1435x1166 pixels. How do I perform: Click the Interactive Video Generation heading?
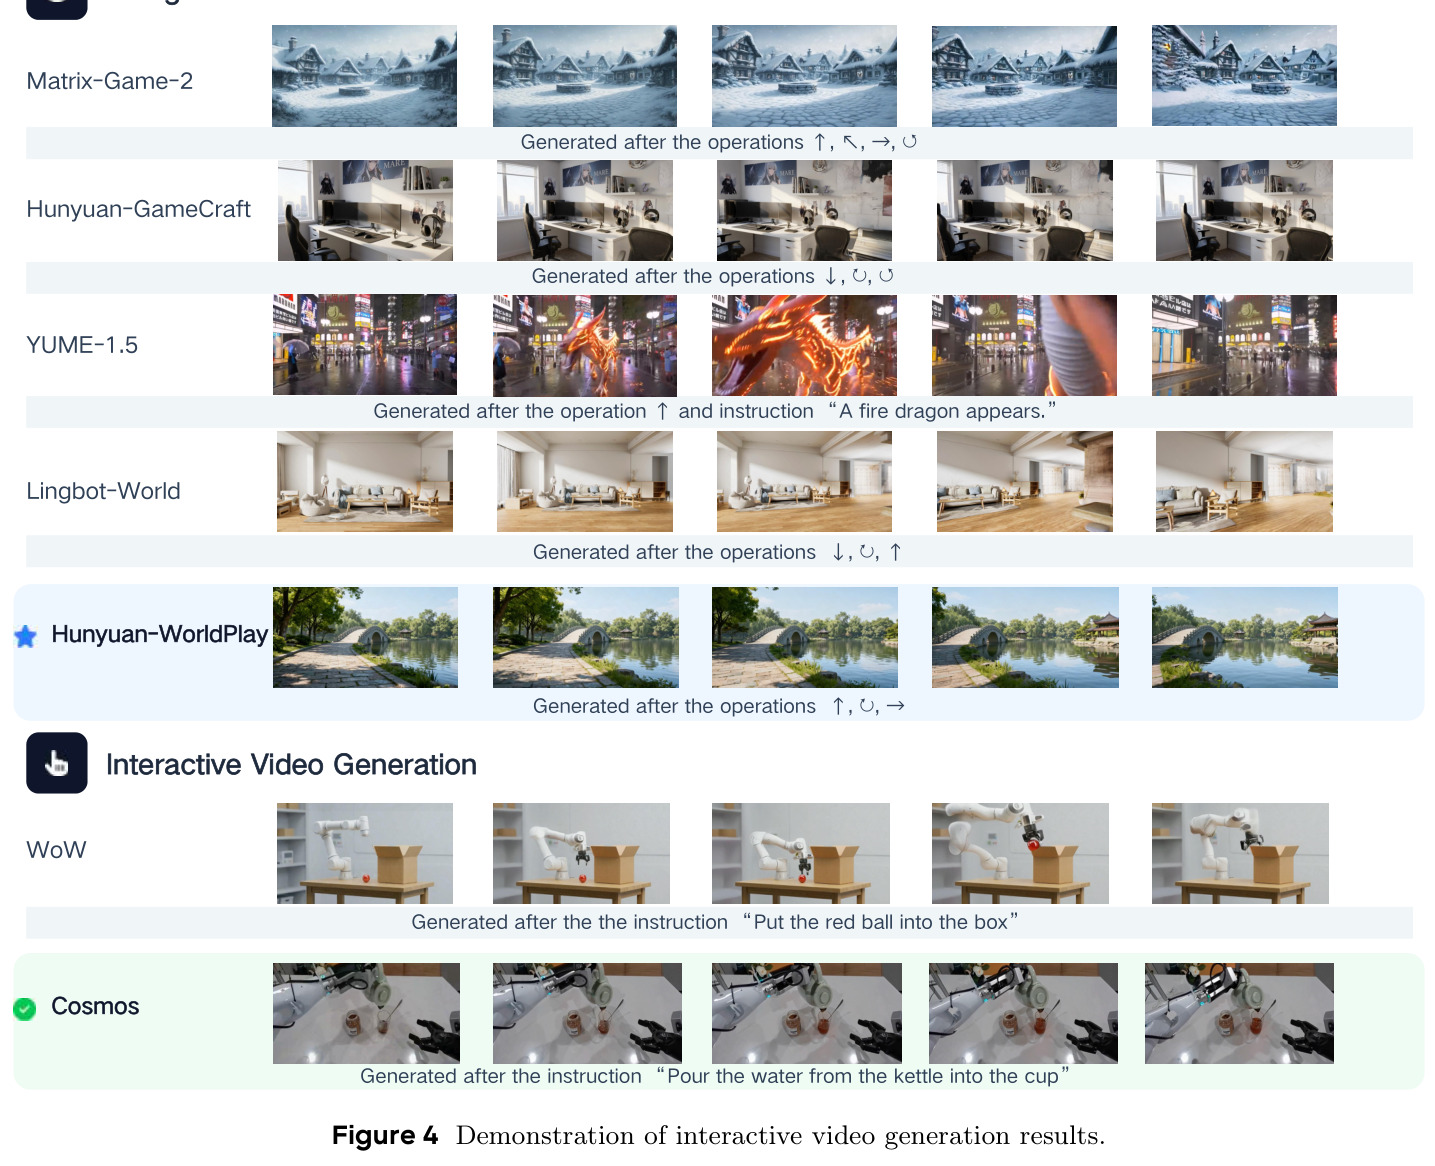[x=291, y=765]
